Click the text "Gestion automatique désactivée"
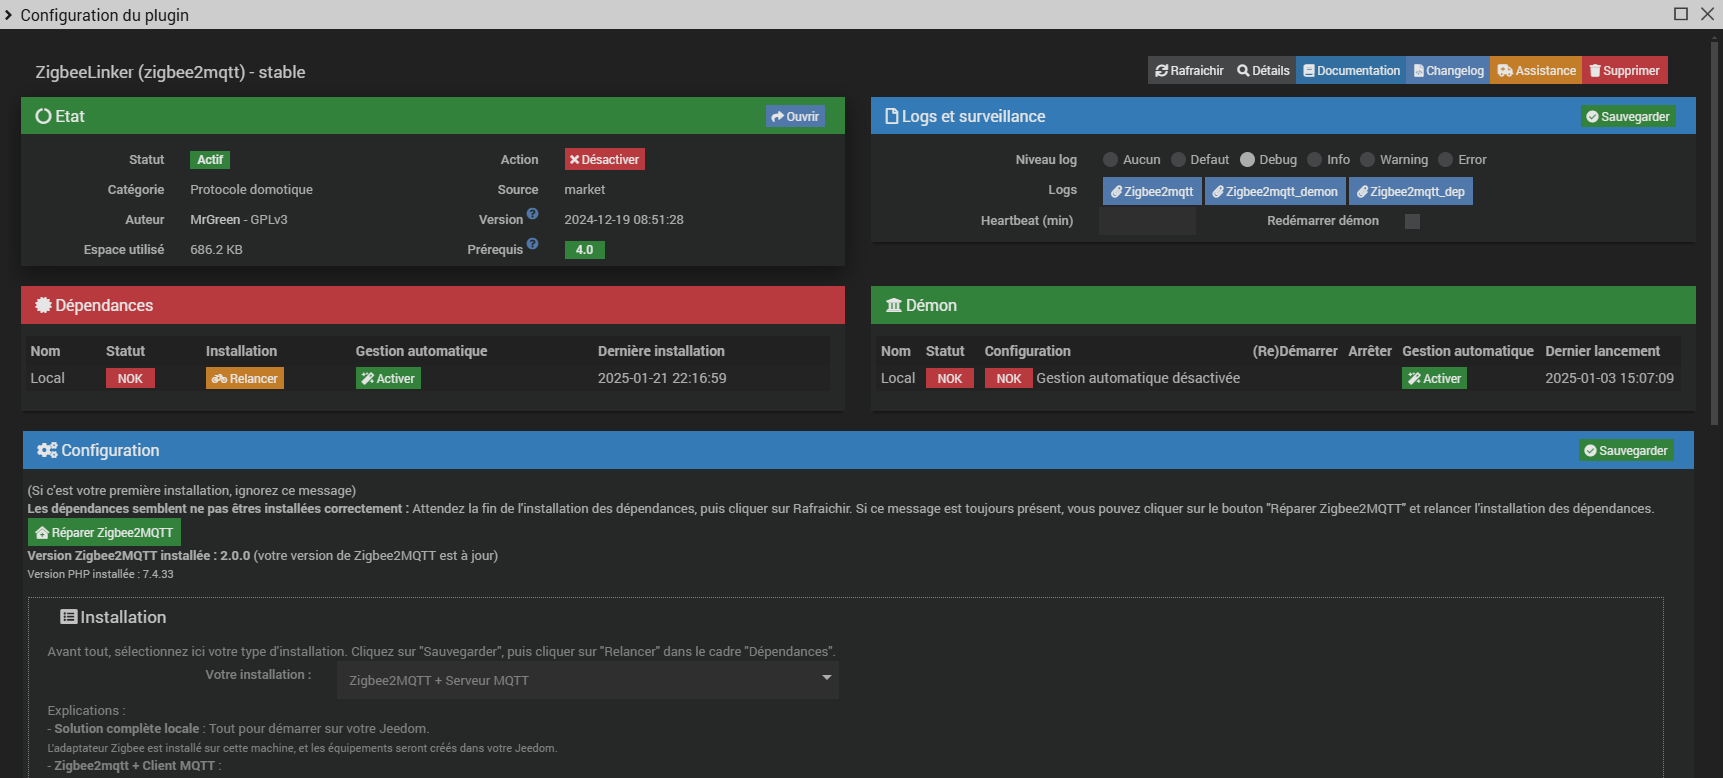The image size is (1723, 778). (x=1138, y=378)
